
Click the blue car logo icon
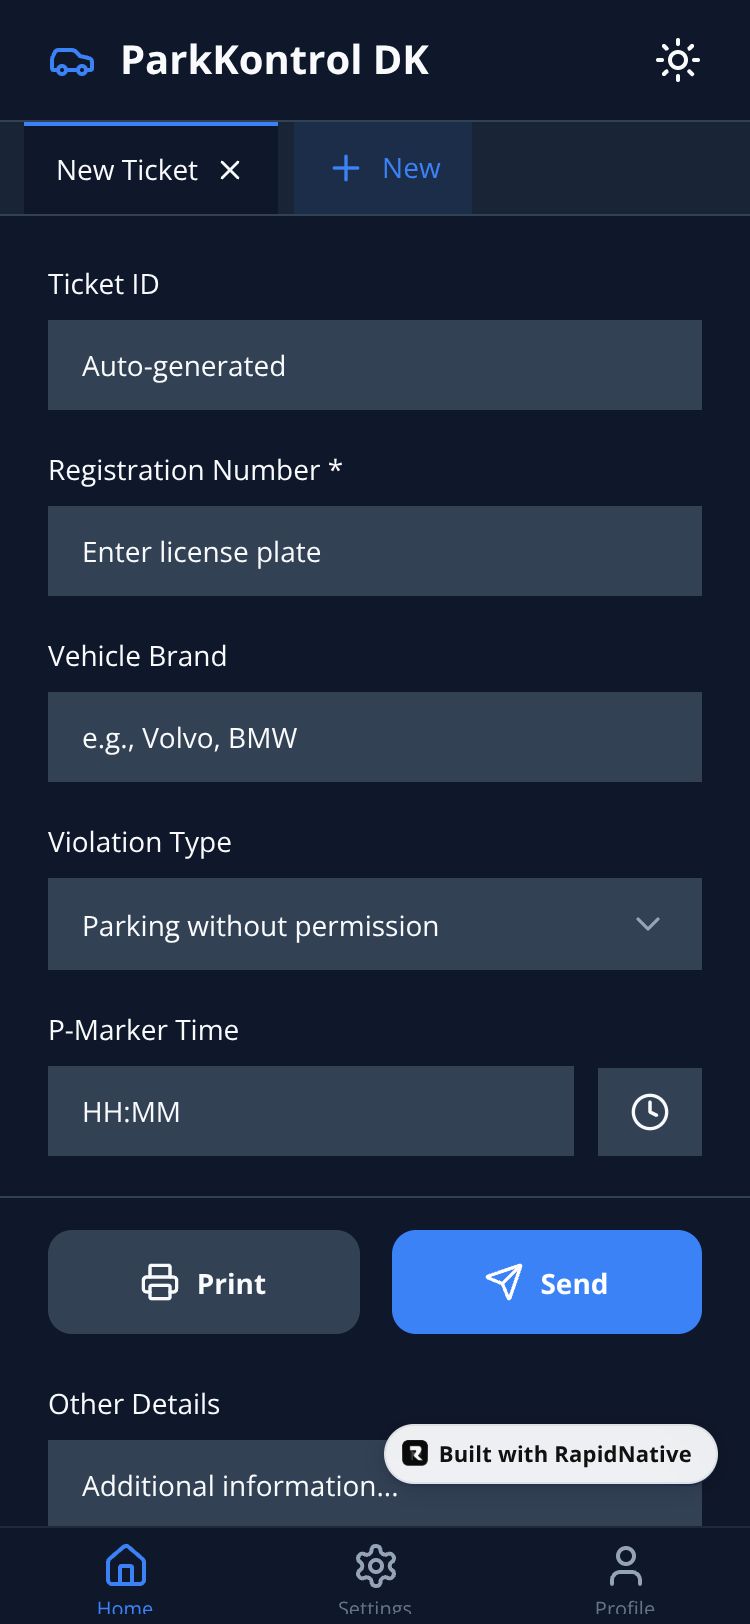[72, 62]
